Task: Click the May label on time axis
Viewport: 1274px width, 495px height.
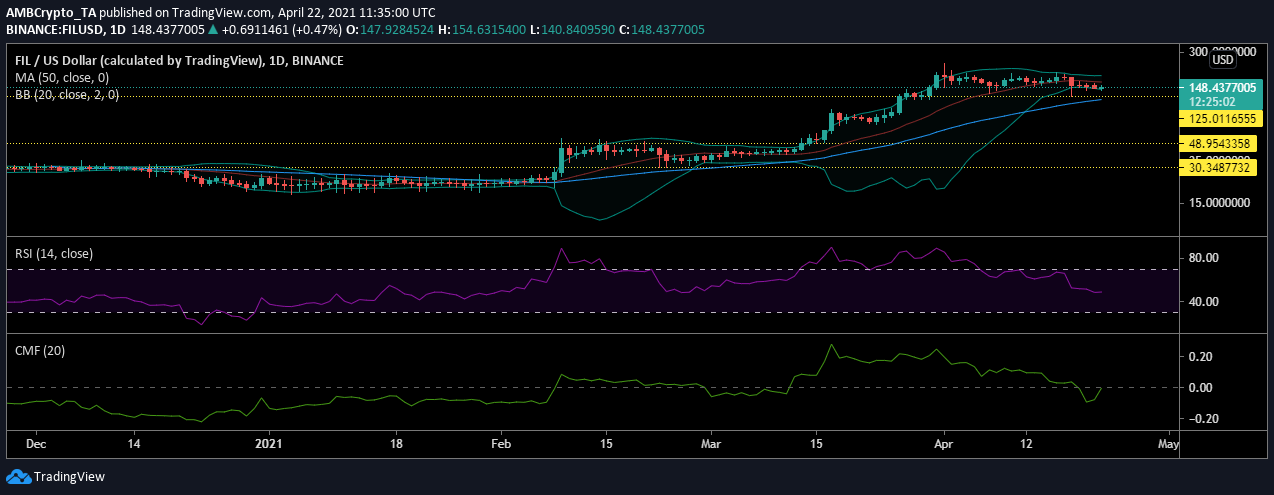Action: coord(1168,441)
